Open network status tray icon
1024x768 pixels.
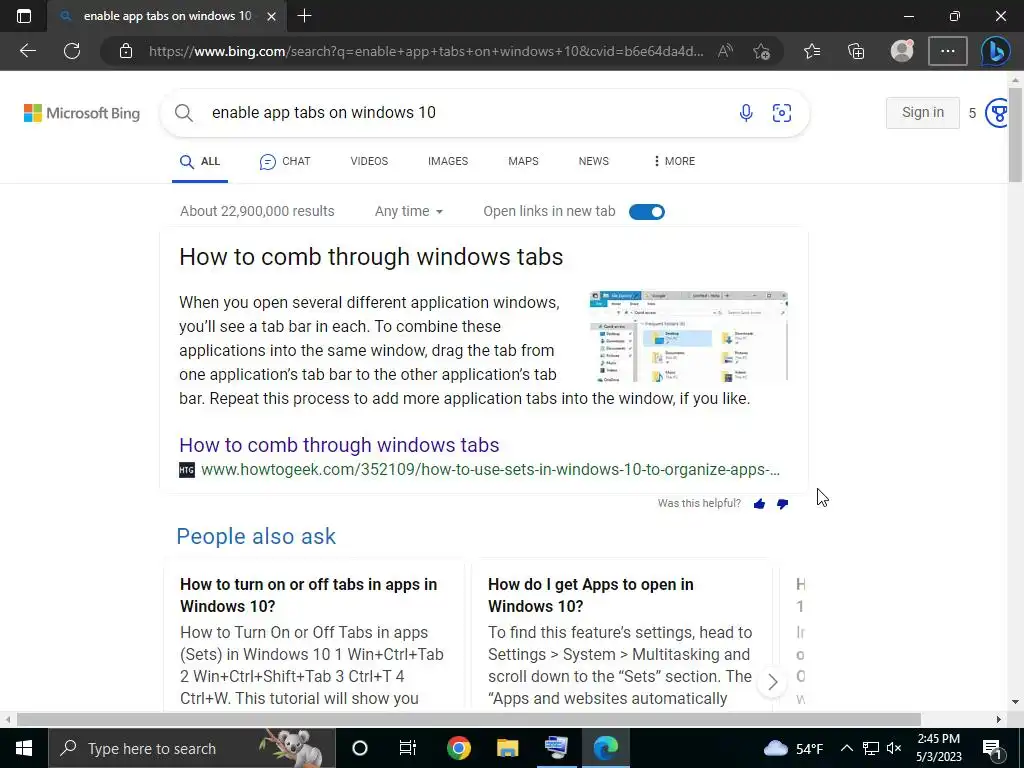pos(871,748)
